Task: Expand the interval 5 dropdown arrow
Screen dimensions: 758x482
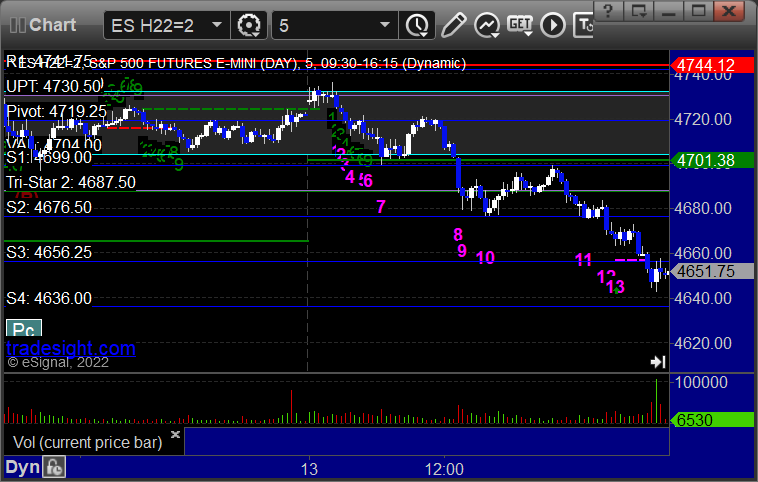Action: [385, 25]
